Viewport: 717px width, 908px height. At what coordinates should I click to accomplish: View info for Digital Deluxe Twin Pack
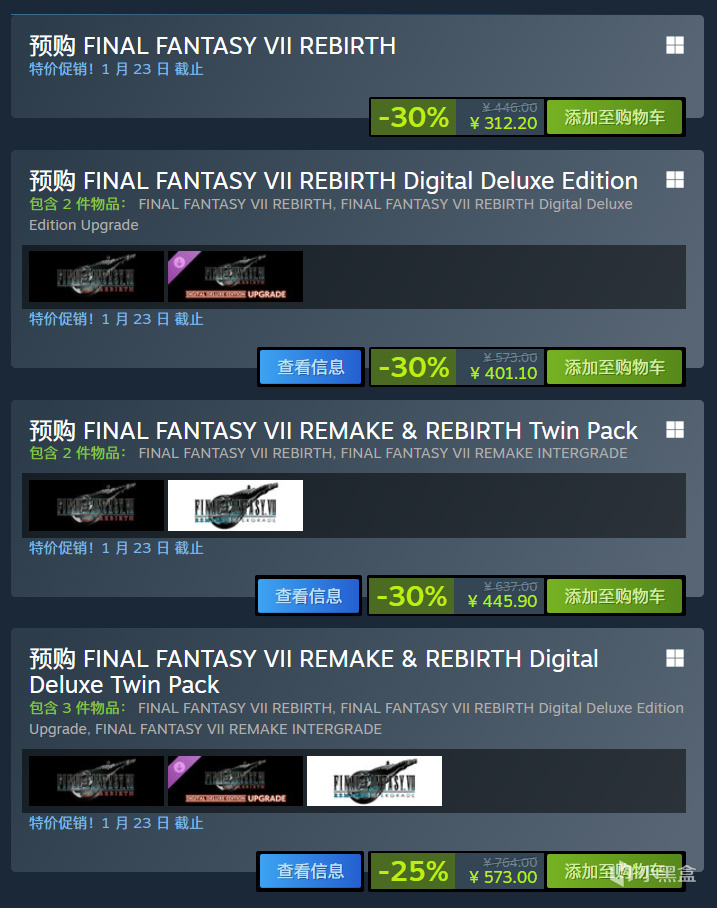click(311, 871)
